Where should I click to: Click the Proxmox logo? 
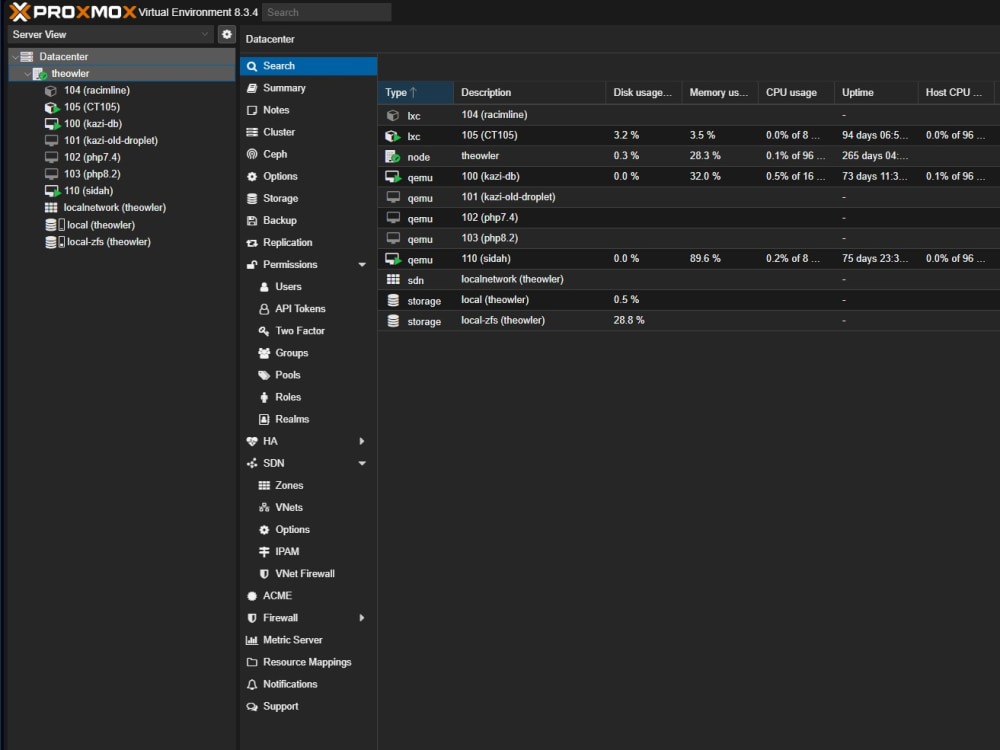(x=72, y=11)
